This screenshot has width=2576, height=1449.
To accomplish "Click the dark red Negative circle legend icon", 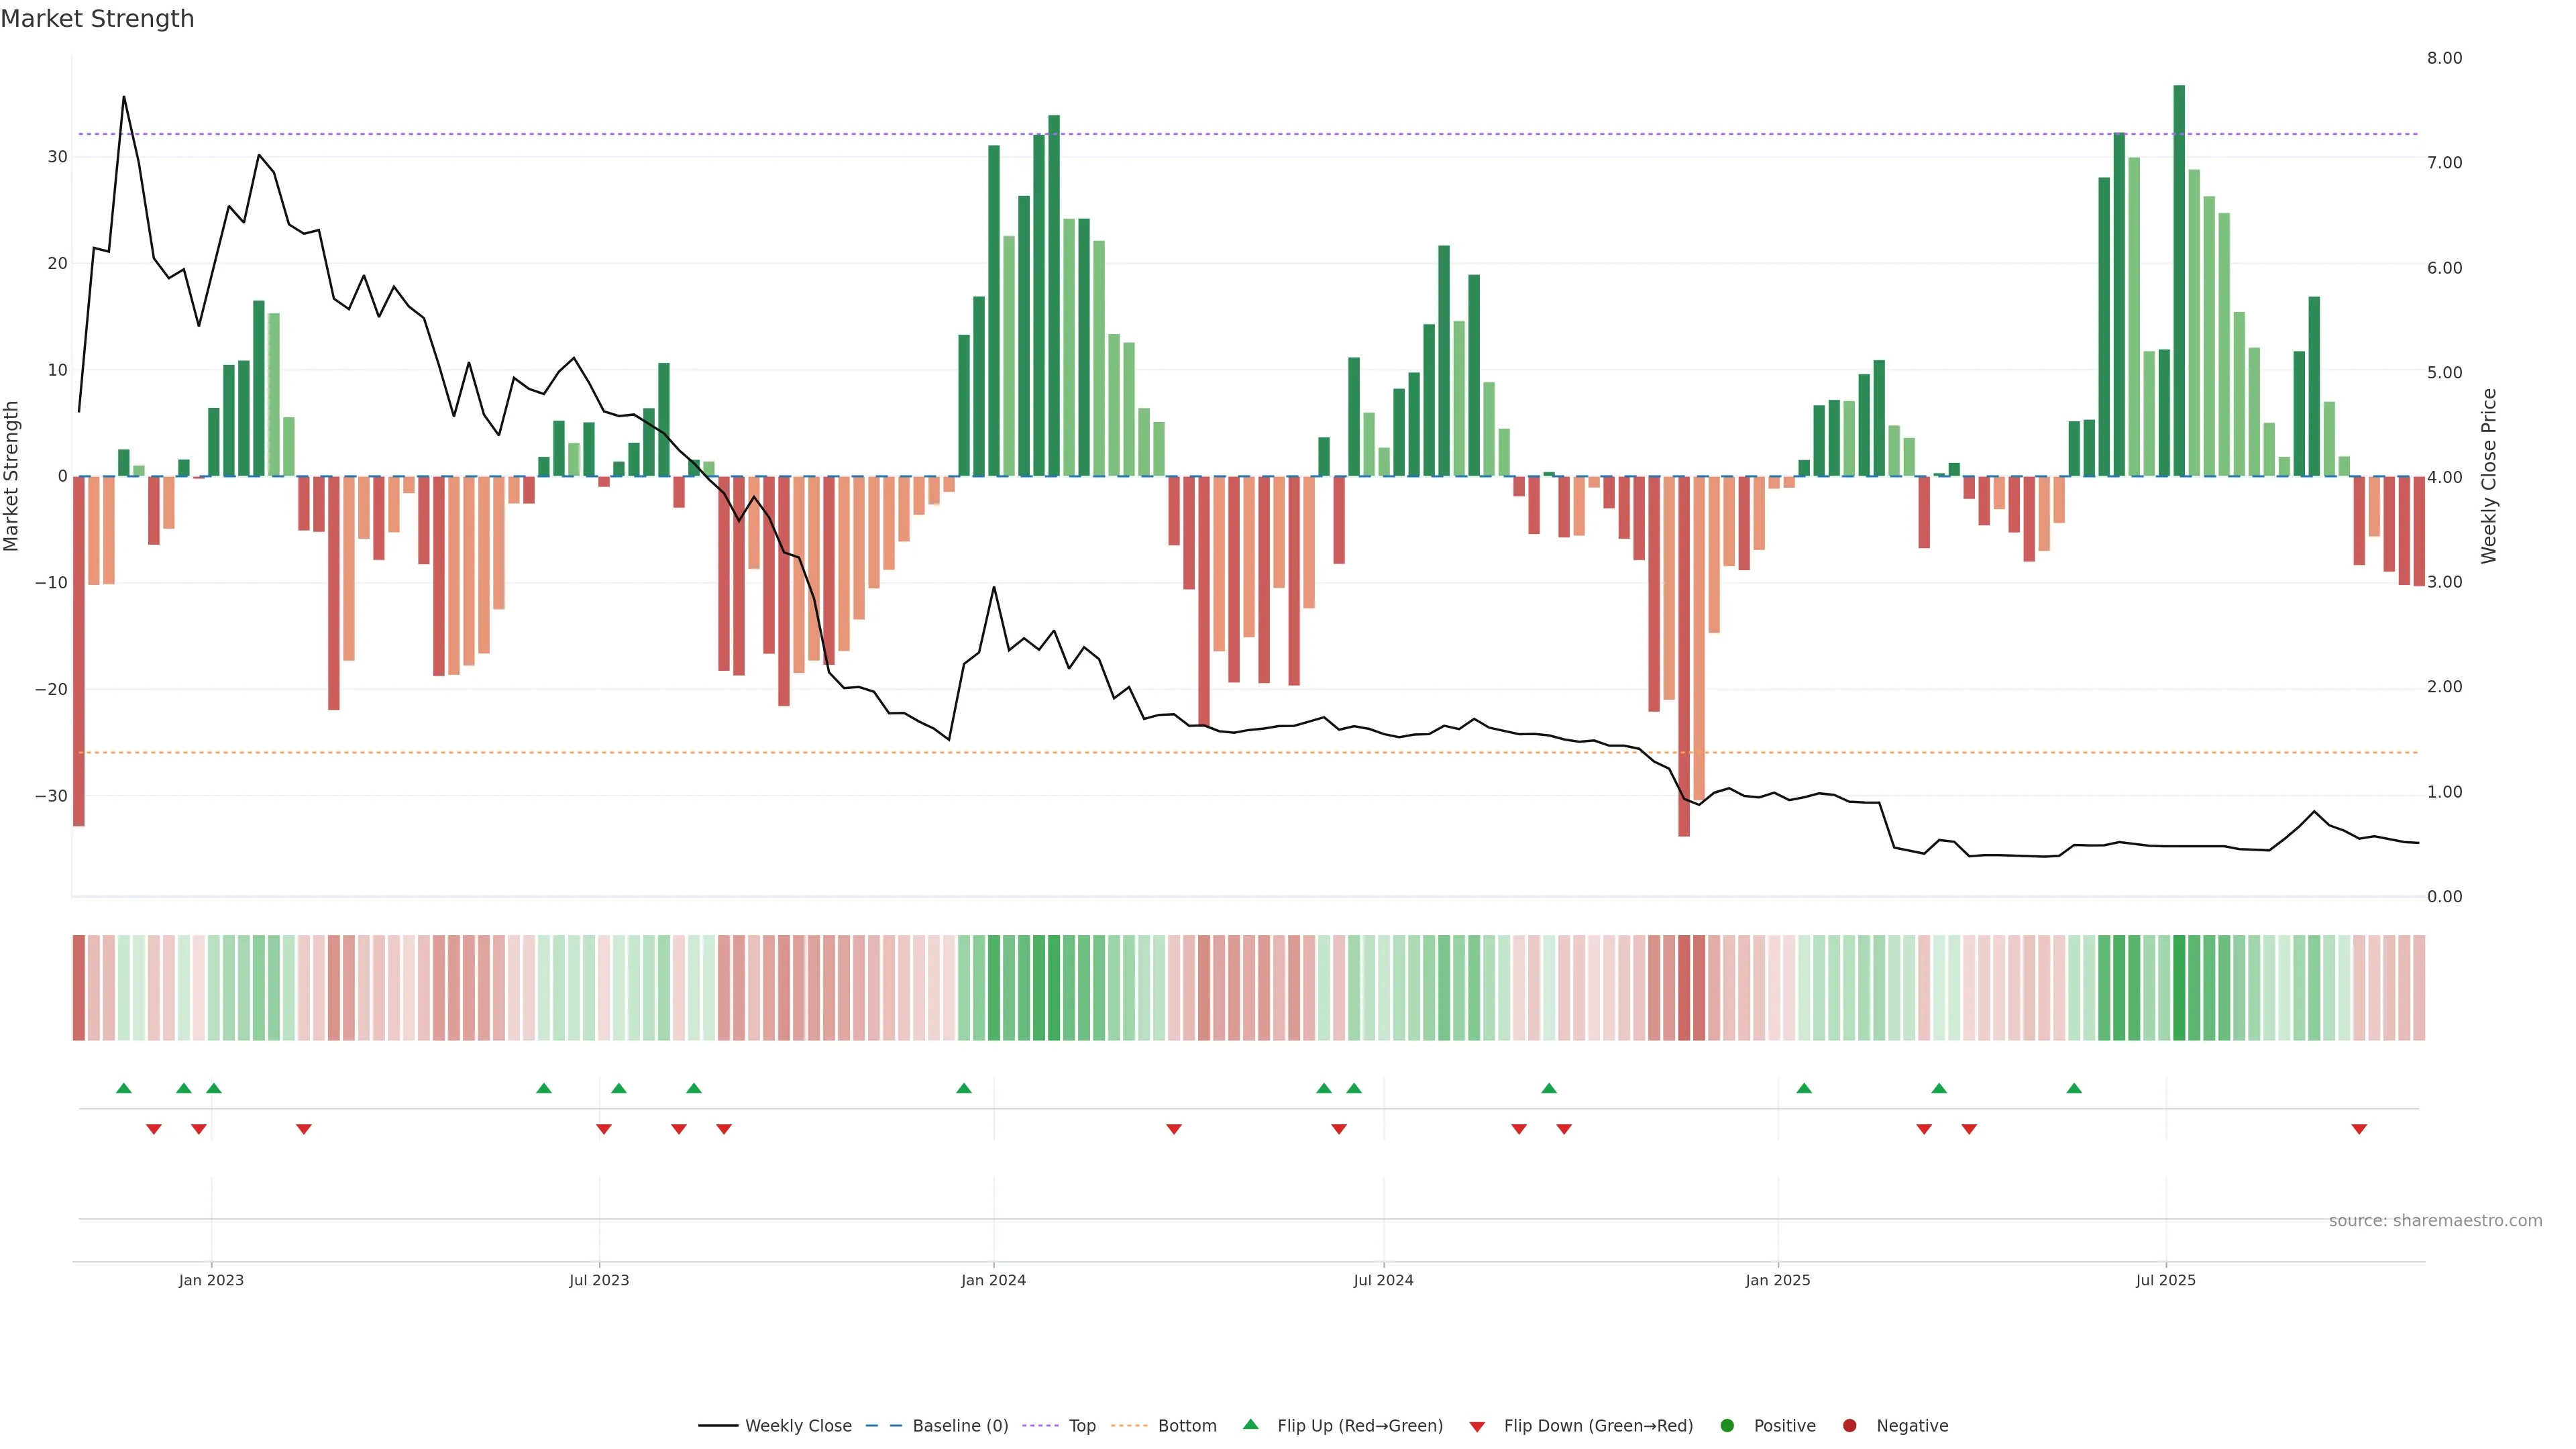I will tap(1849, 1425).
